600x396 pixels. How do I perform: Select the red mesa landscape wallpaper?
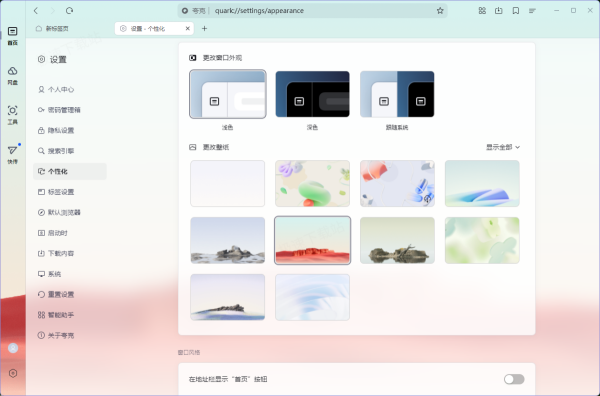[312, 240]
